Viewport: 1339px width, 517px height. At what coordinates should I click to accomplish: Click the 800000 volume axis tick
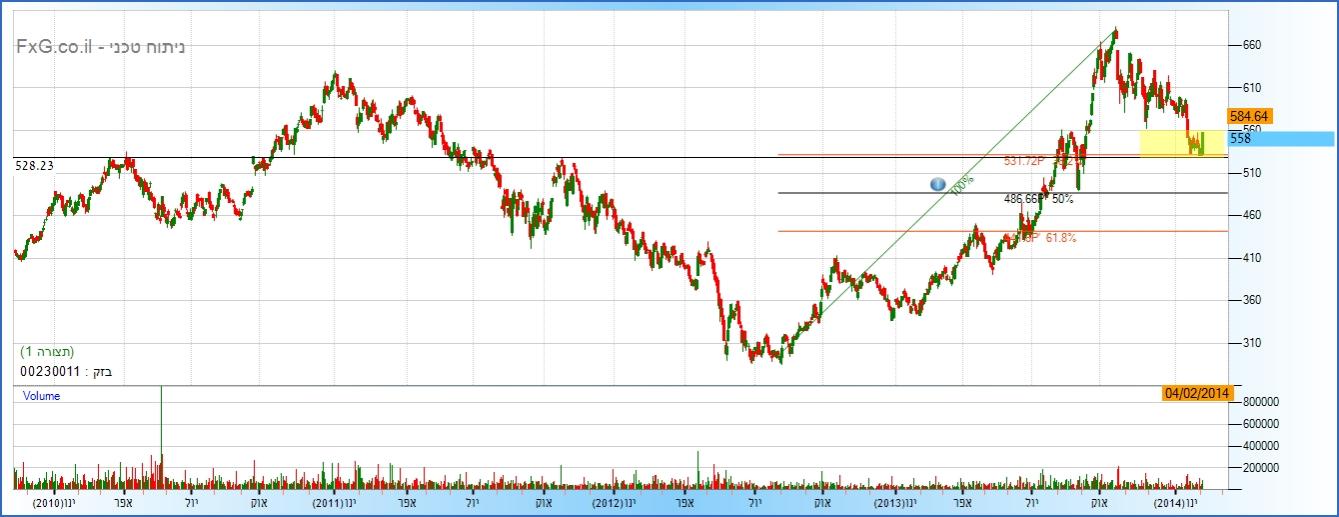tap(1258, 401)
